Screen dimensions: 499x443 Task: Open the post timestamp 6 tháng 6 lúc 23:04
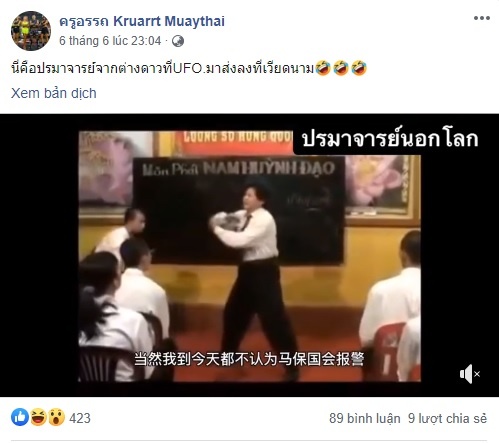coord(110,41)
